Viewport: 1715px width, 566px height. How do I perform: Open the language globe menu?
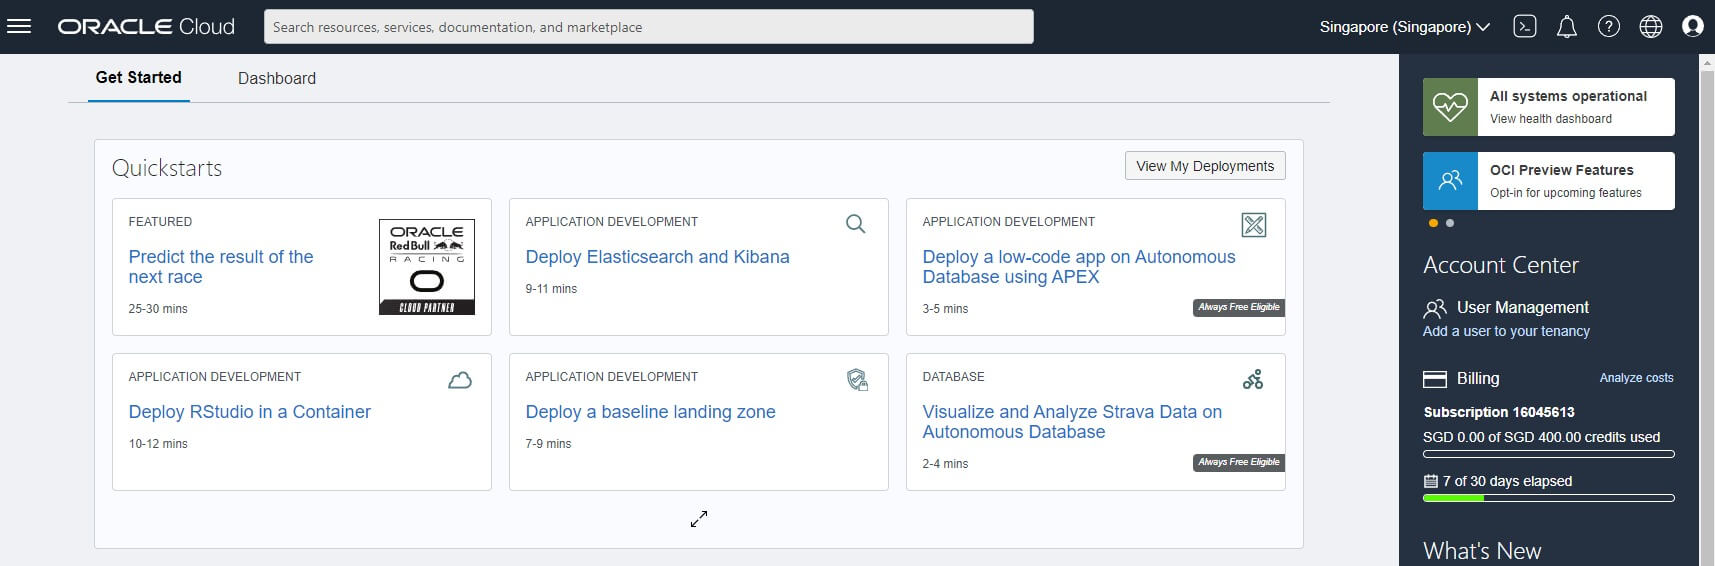(x=1651, y=27)
